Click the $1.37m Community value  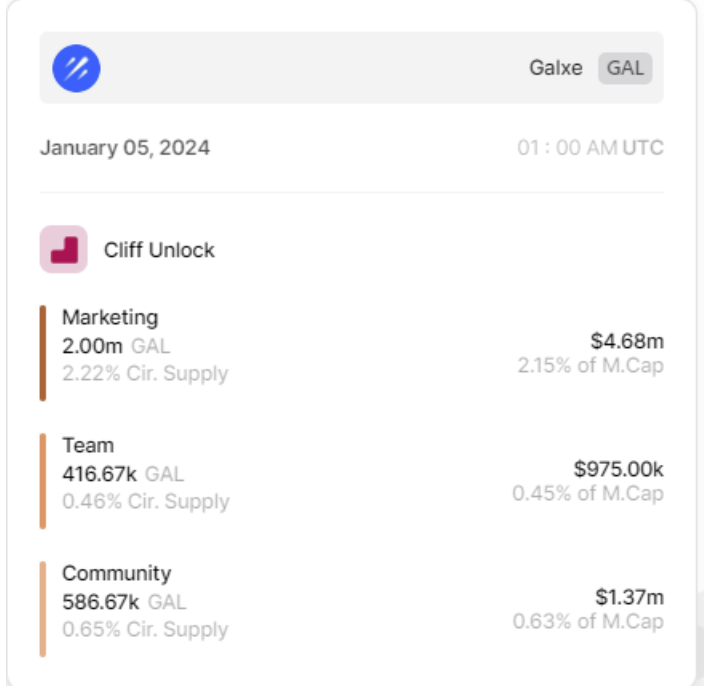click(629, 597)
